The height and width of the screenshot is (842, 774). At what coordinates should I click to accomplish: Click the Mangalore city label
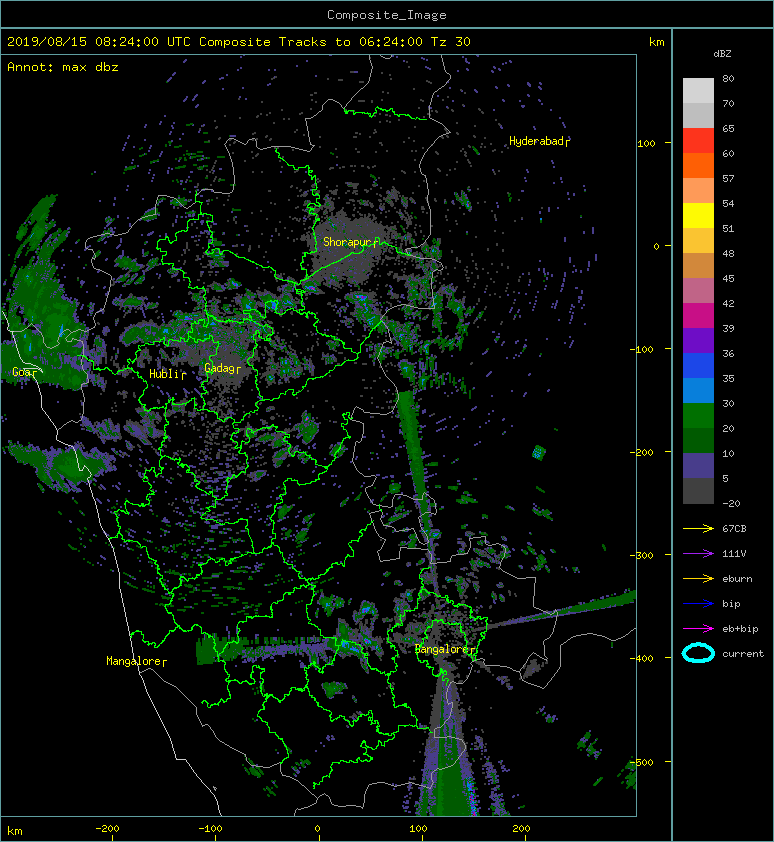(x=136, y=661)
